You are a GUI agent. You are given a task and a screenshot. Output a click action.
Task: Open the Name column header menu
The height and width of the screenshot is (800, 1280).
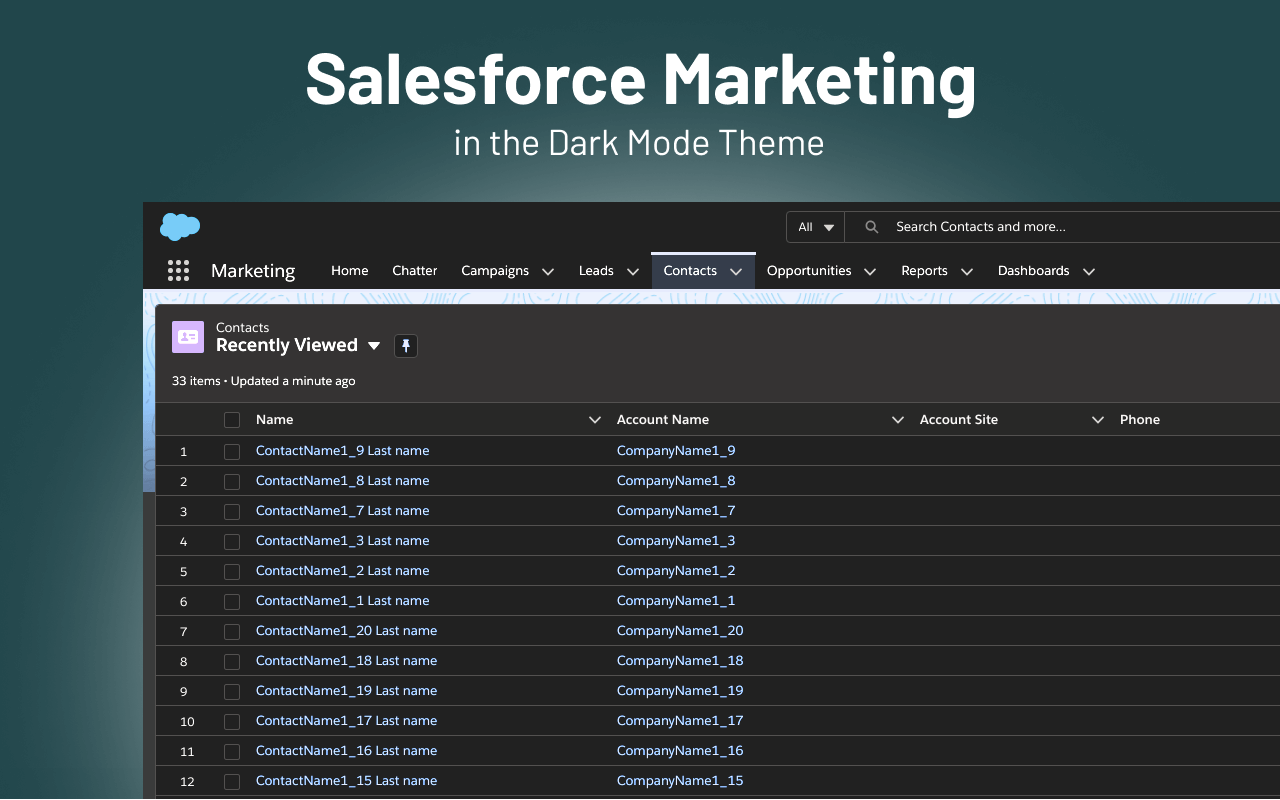point(595,420)
